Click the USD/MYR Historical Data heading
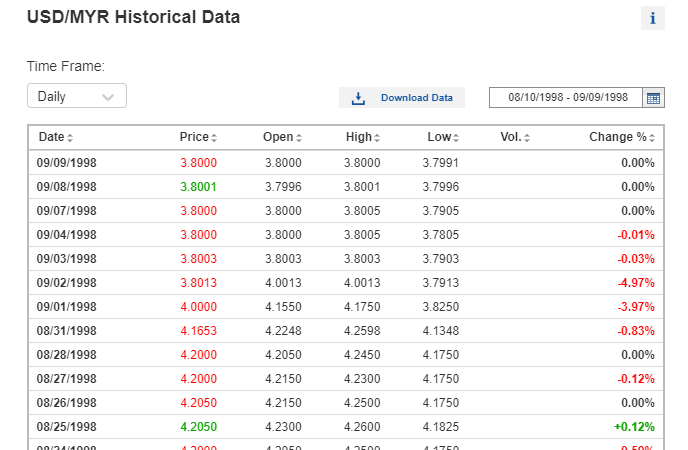The width and height of the screenshot is (688, 450). (133, 18)
